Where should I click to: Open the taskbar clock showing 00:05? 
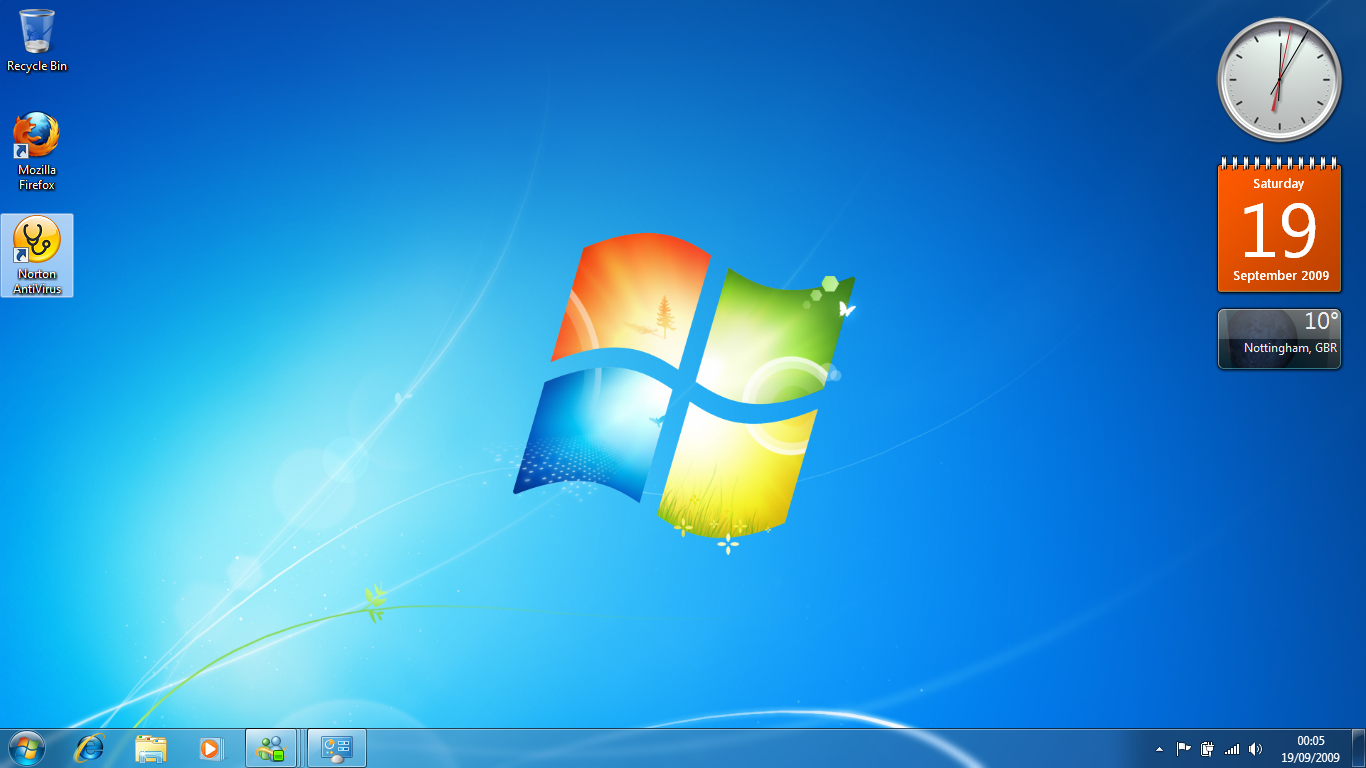(x=1311, y=749)
